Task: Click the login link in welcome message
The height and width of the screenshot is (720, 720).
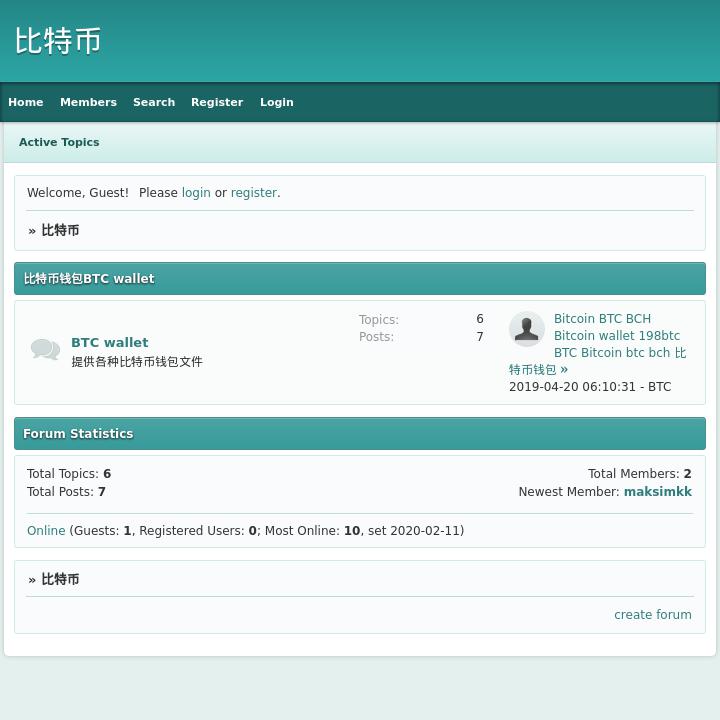Action: (x=196, y=193)
